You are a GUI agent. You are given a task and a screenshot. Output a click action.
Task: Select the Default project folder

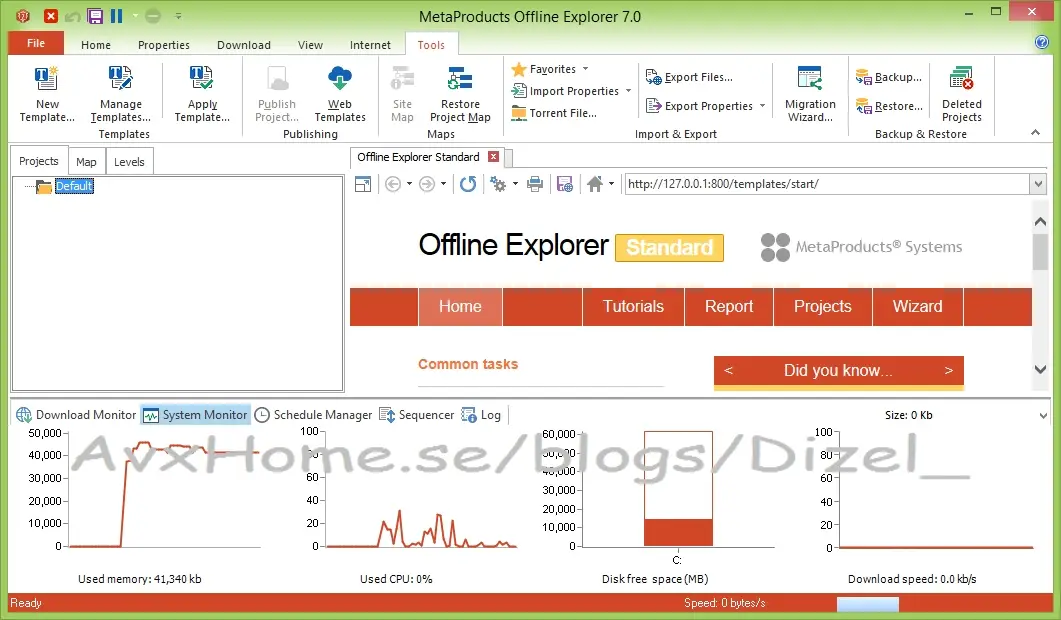point(74,186)
